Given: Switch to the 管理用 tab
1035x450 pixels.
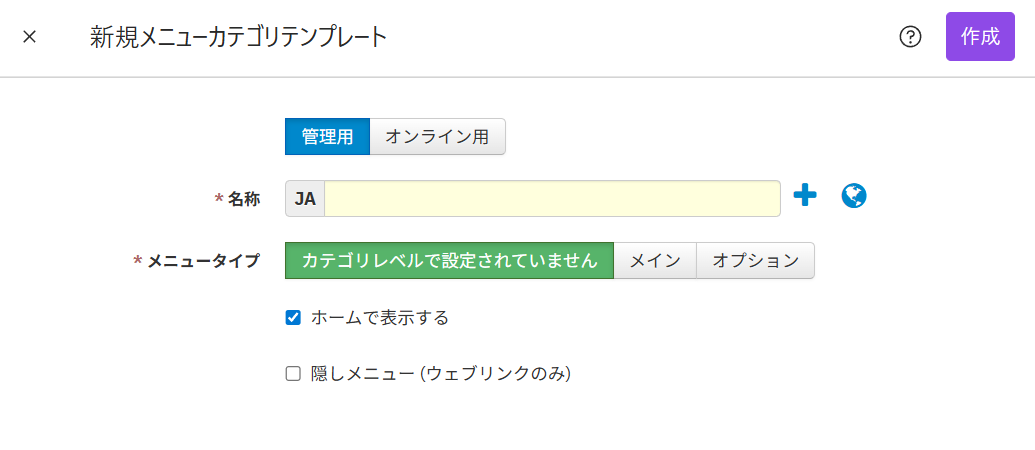Looking at the screenshot, I should pos(327,137).
